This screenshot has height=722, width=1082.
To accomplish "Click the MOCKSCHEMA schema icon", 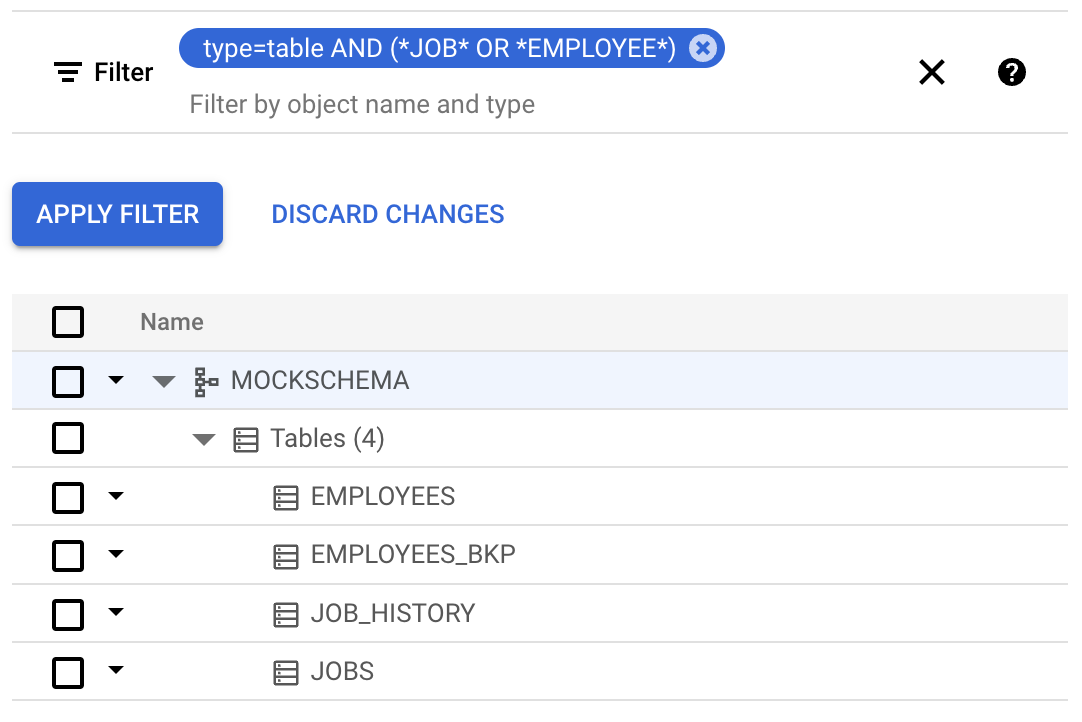I will point(204,380).
